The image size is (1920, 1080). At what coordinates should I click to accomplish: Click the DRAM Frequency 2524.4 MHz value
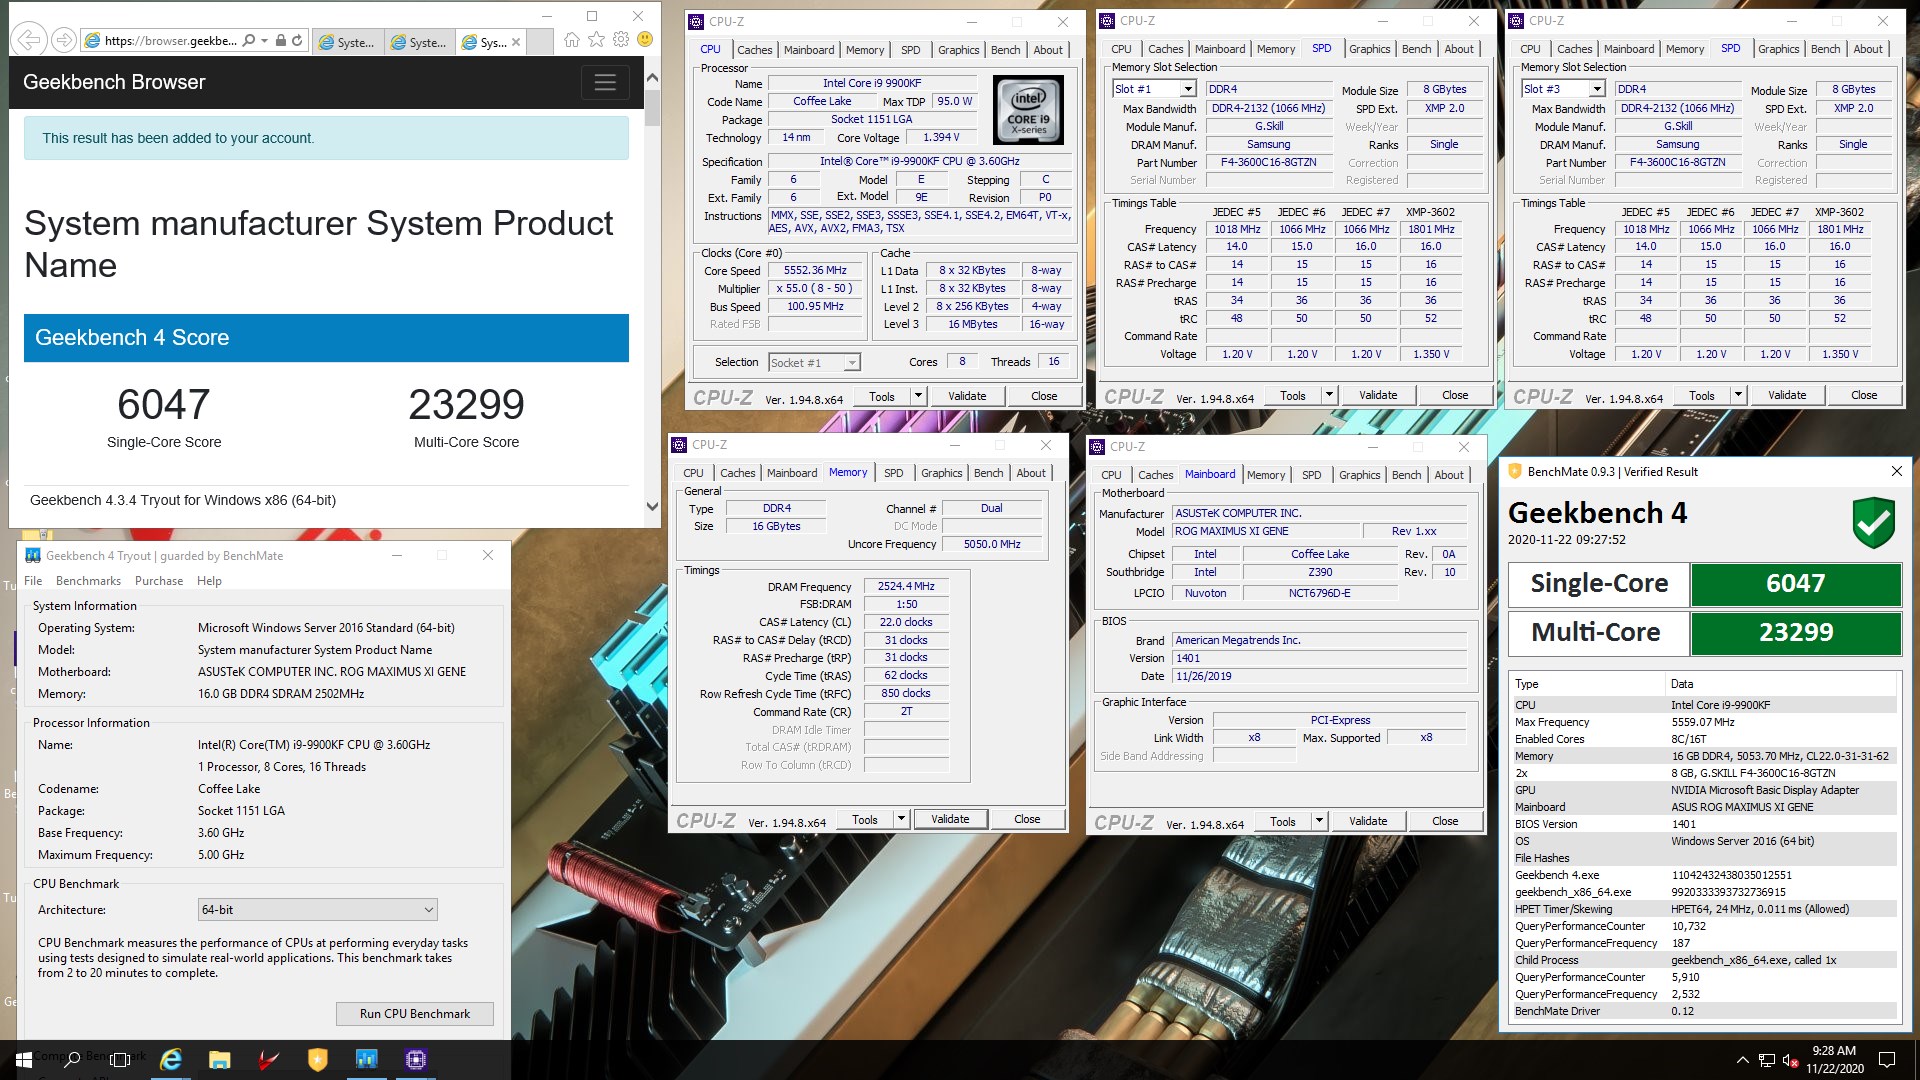[906, 587]
